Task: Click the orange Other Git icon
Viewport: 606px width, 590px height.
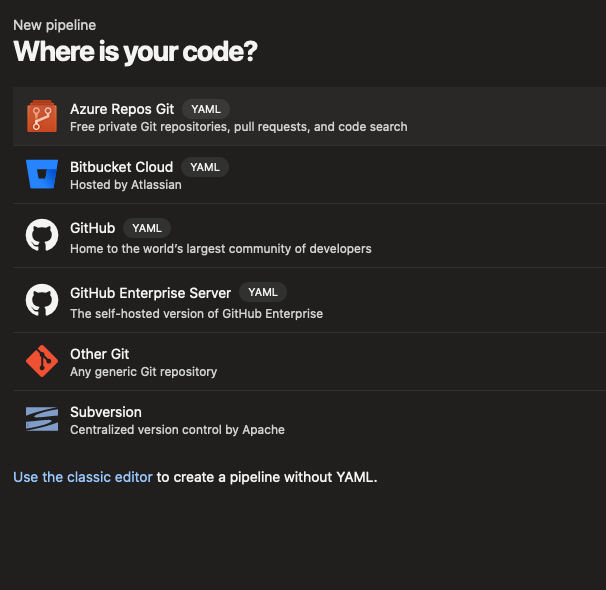Action: pyautogui.click(x=41, y=361)
